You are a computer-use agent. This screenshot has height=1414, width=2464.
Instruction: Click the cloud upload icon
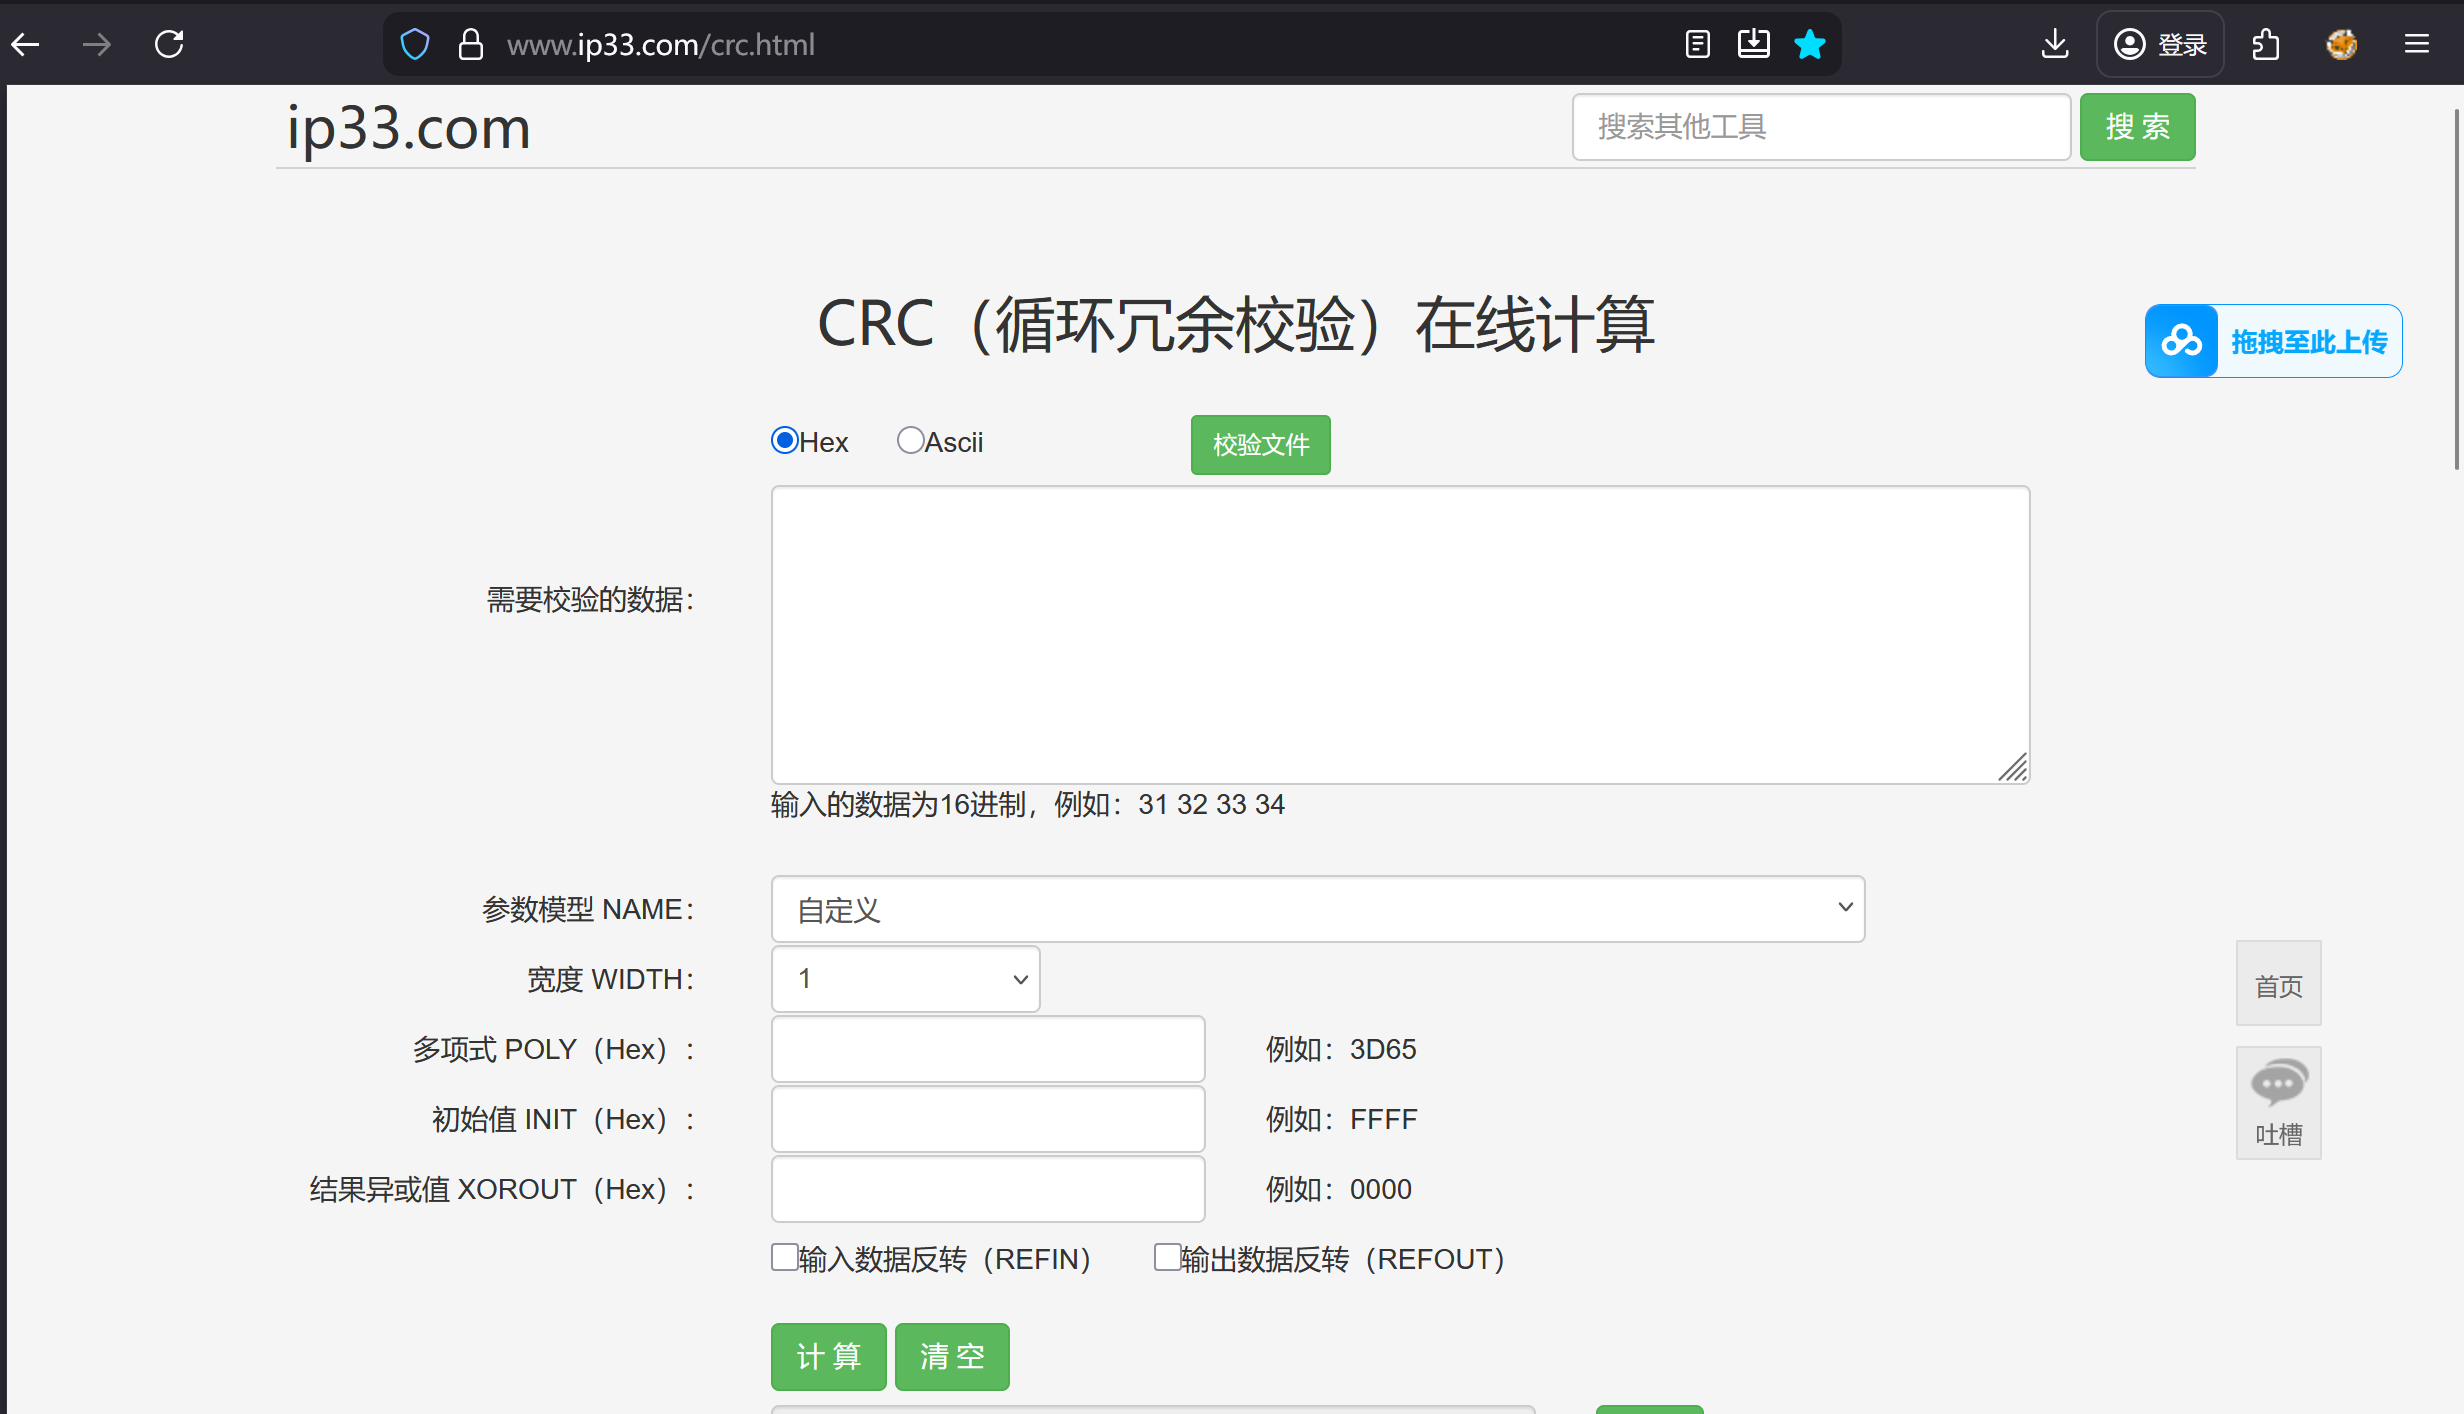2181,341
